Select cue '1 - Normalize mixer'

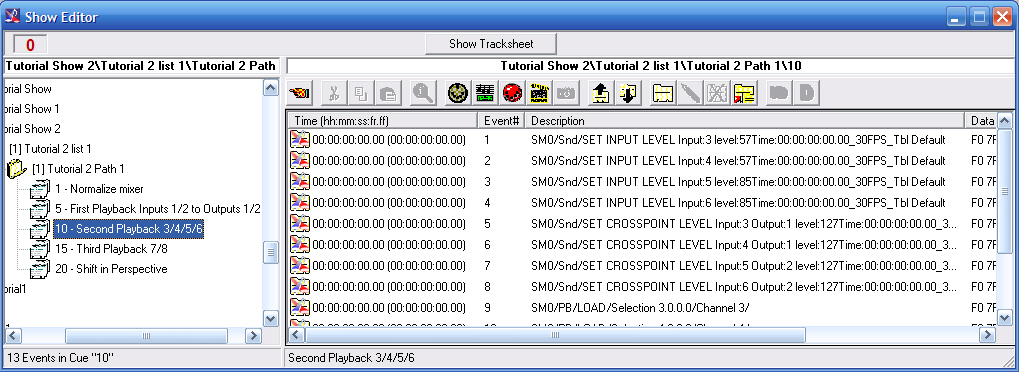tap(99, 189)
